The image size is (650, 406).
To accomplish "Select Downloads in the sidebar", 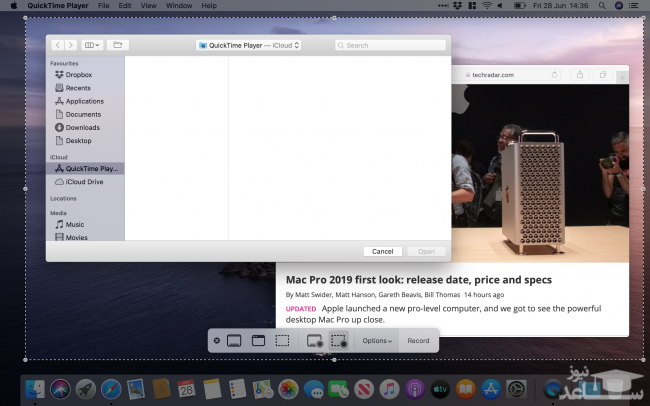I will coord(82,127).
